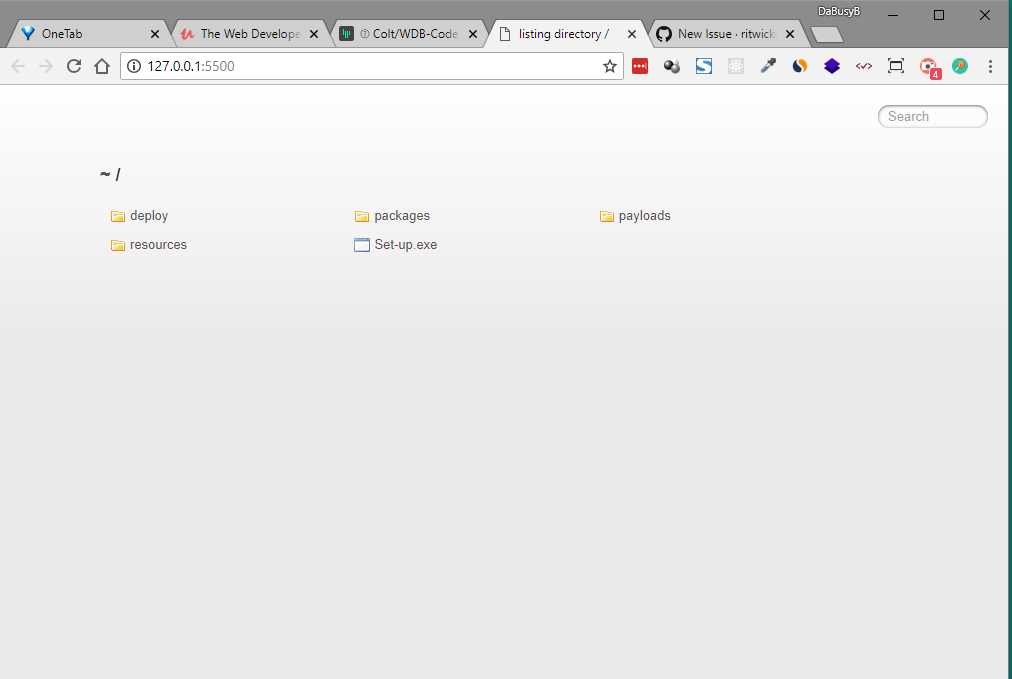Open a new tab button
The height and width of the screenshot is (679, 1012).
[827, 34]
